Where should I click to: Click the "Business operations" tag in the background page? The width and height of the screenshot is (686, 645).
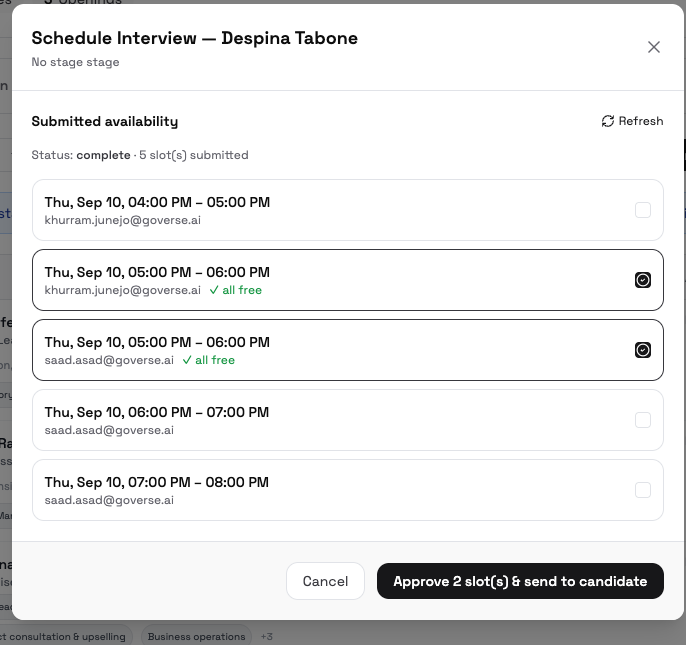coord(196,636)
